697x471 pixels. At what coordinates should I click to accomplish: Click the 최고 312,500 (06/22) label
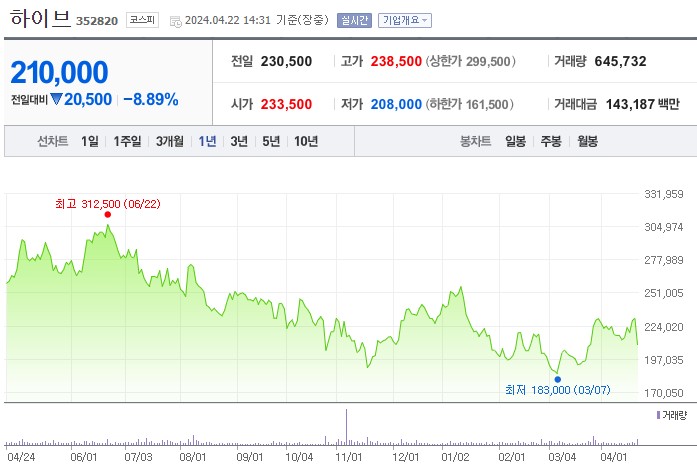108,204
